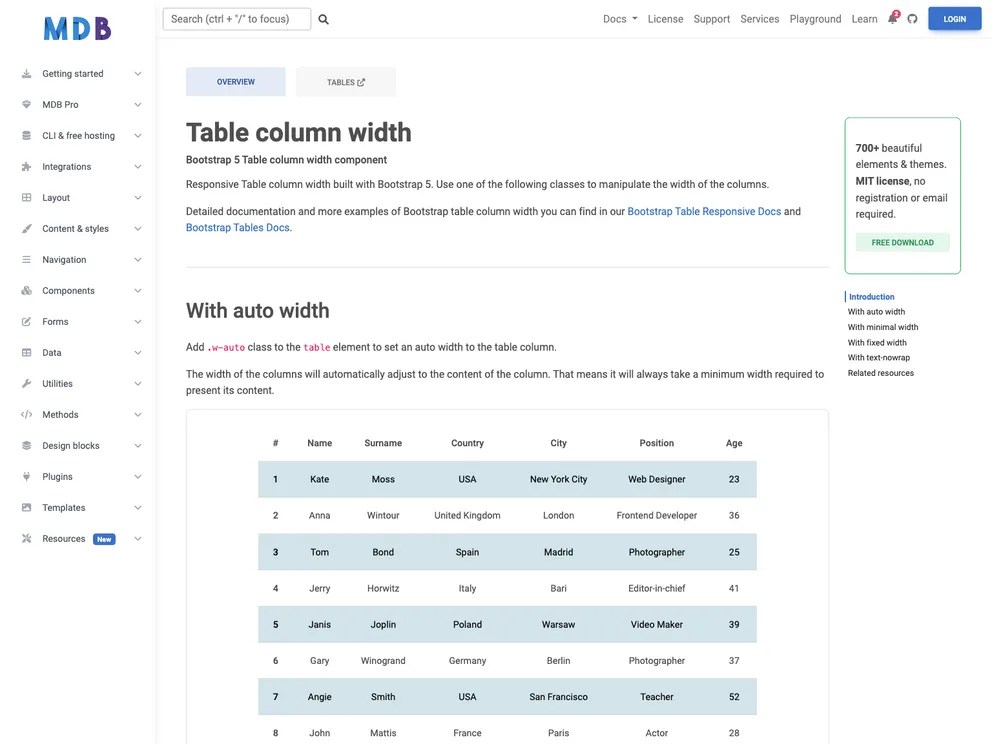Select the Integrations puzzle icon
The width and height of the screenshot is (992, 744).
[x=24, y=165]
